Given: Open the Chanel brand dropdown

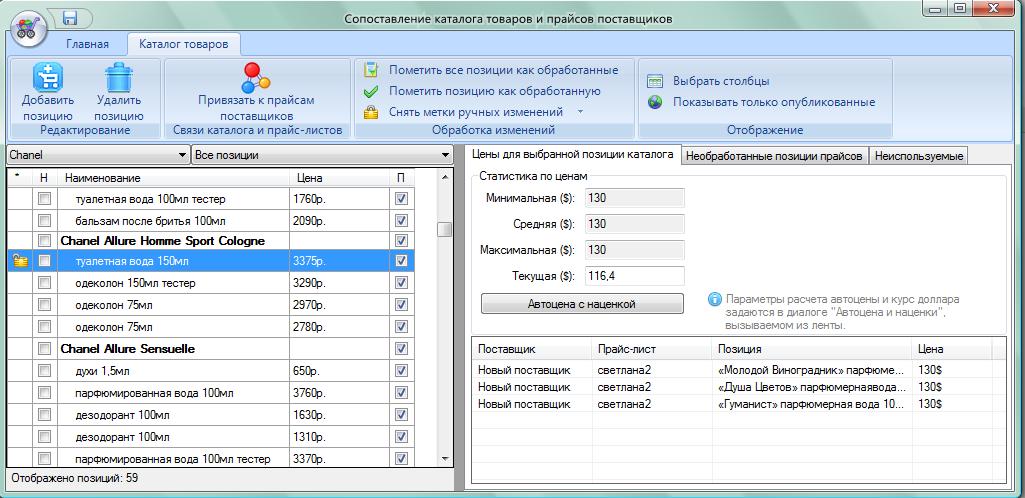Looking at the screenshot, I should coord(98,155).
